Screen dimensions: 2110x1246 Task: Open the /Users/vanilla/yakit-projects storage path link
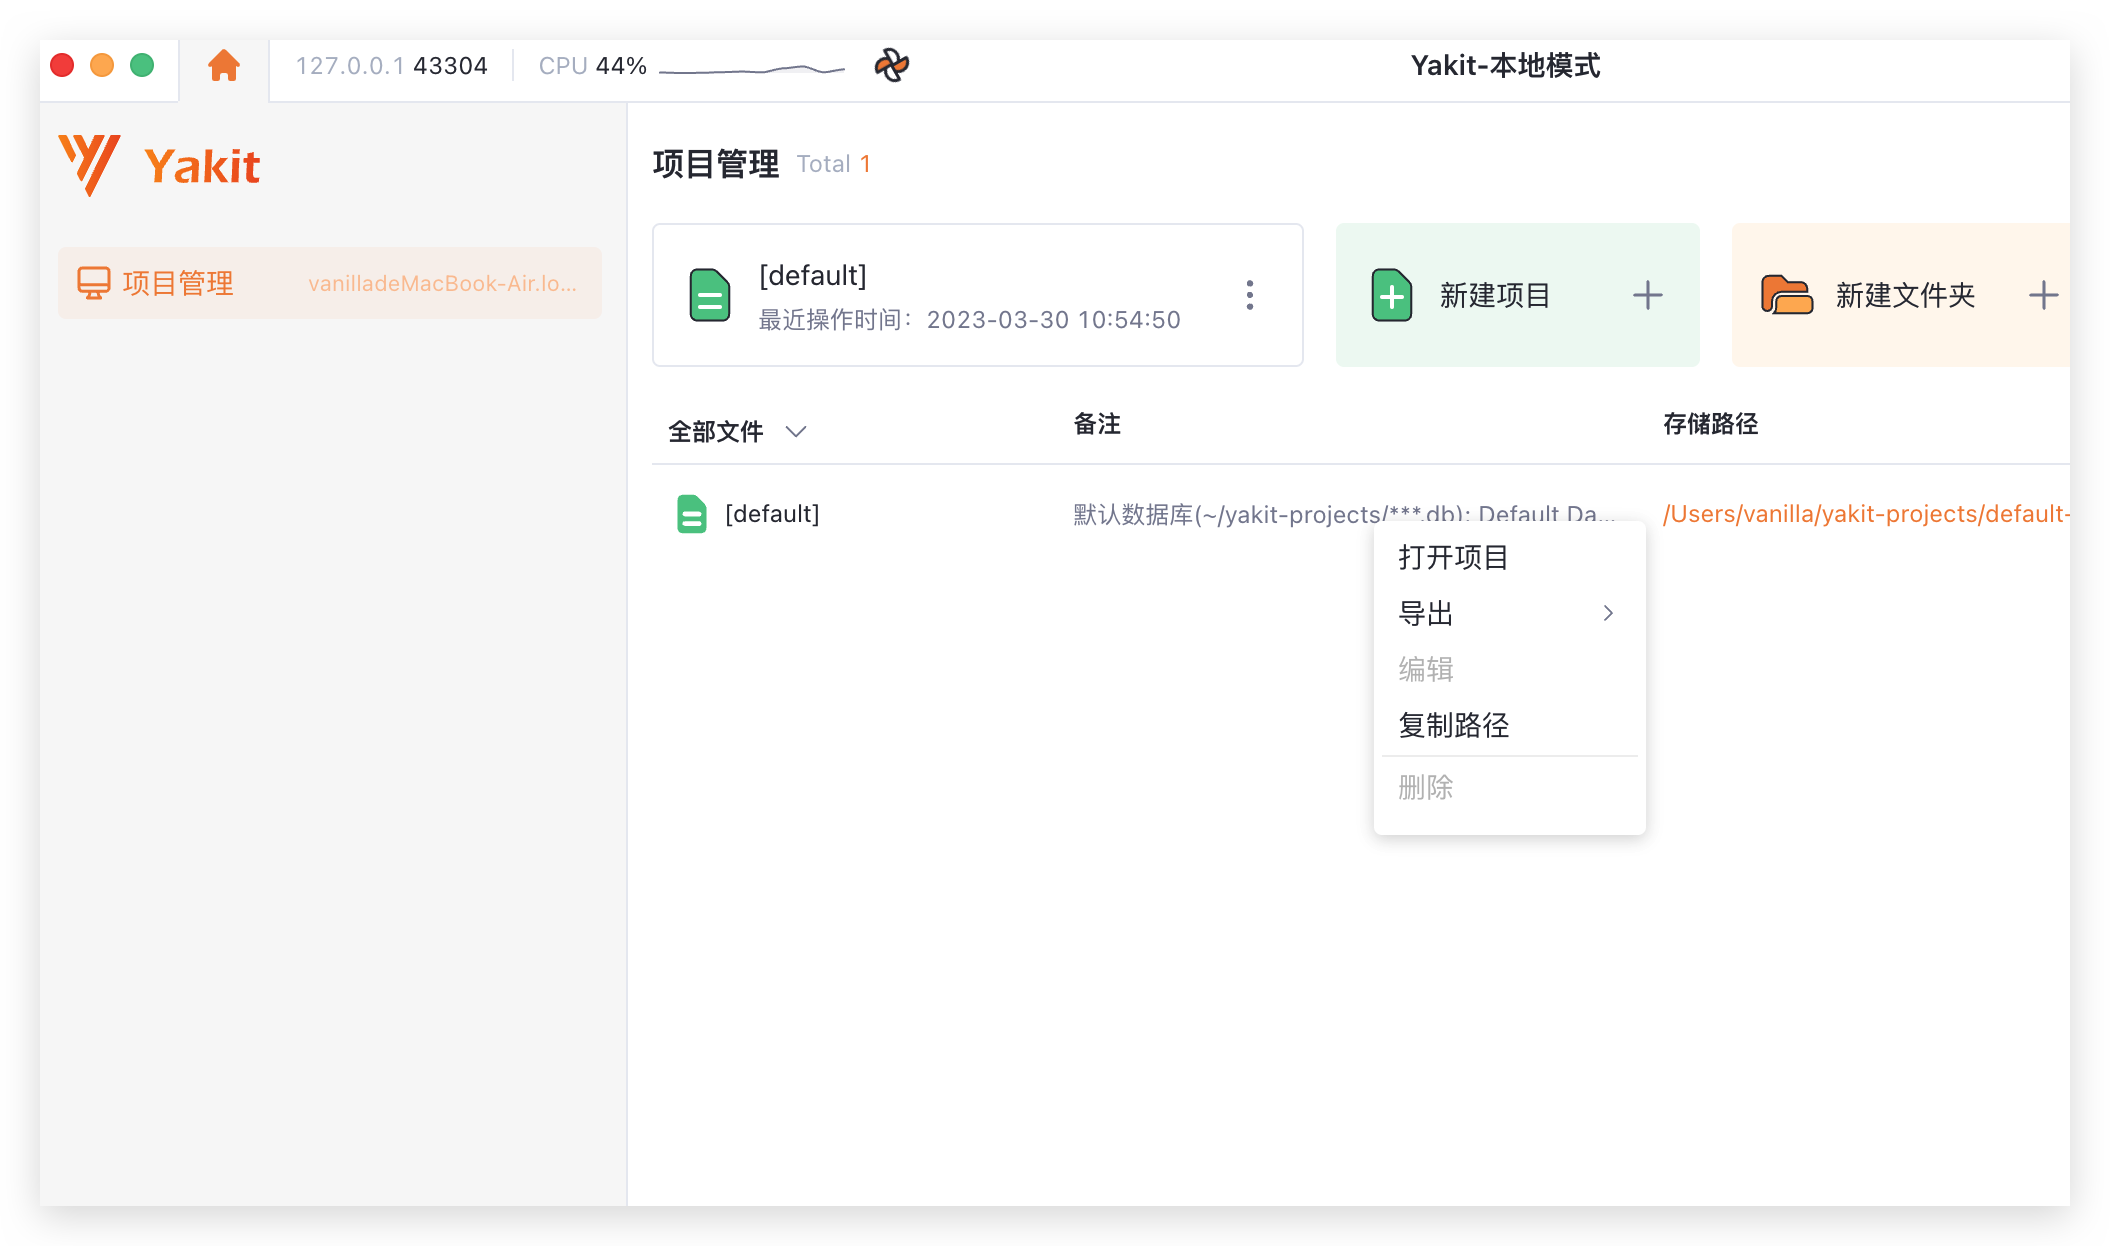click(1864, 514)
